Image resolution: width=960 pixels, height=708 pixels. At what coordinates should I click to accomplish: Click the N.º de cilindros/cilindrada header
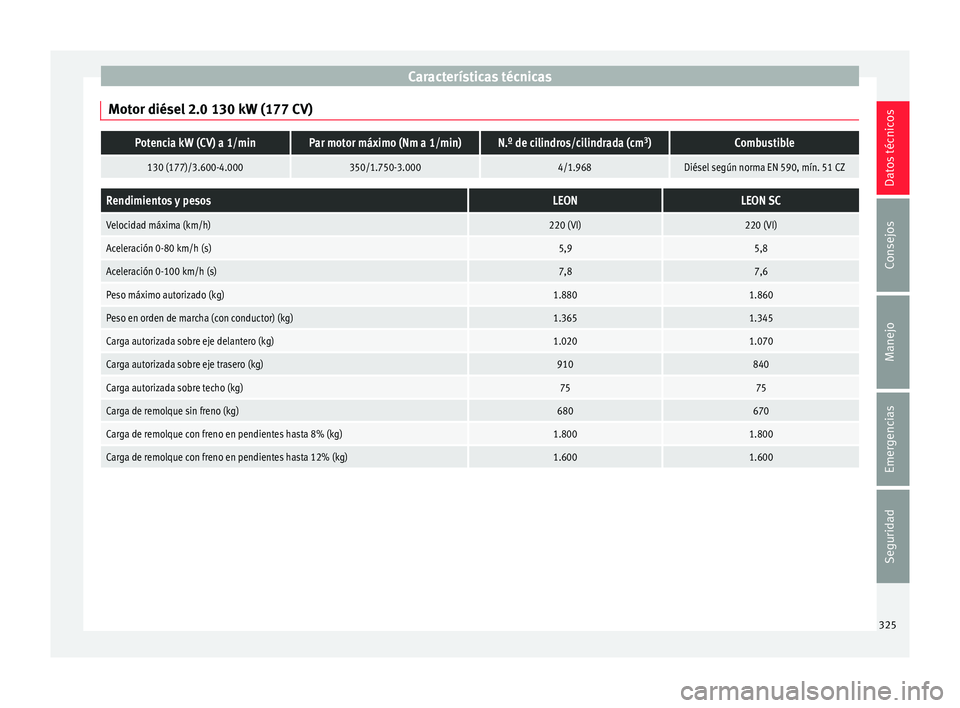[574, 143]
